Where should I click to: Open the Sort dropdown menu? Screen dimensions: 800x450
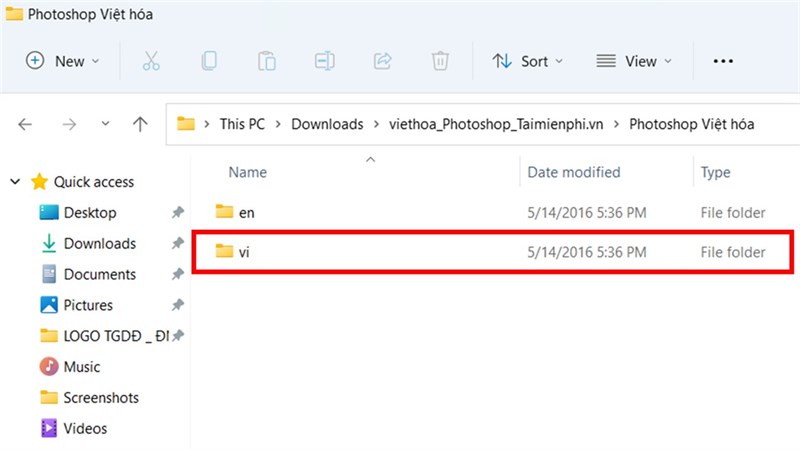(x=528, y=61)
